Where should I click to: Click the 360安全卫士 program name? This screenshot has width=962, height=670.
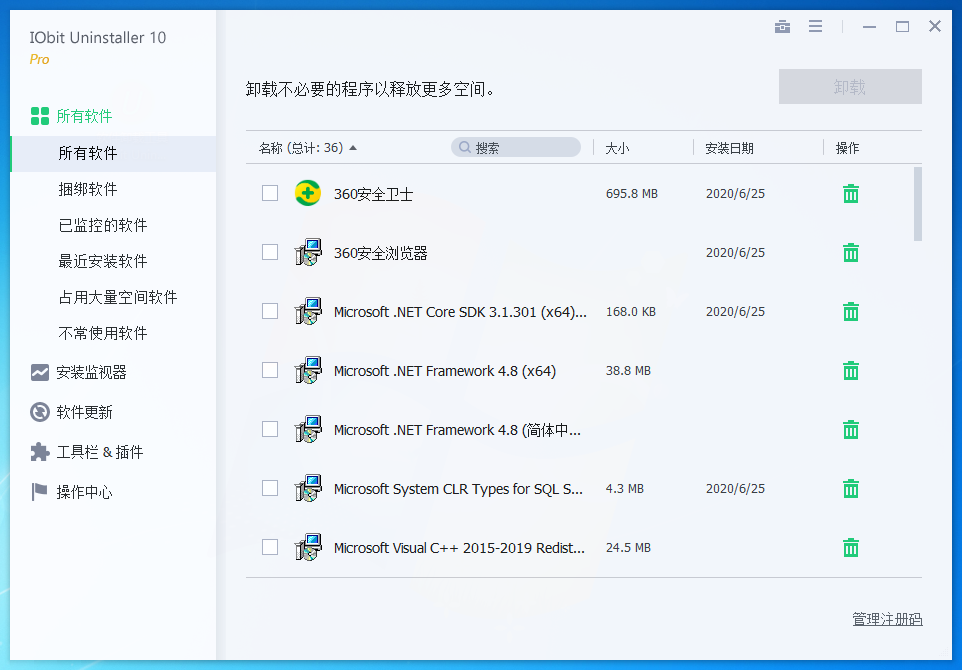click(x=374, y=194)
